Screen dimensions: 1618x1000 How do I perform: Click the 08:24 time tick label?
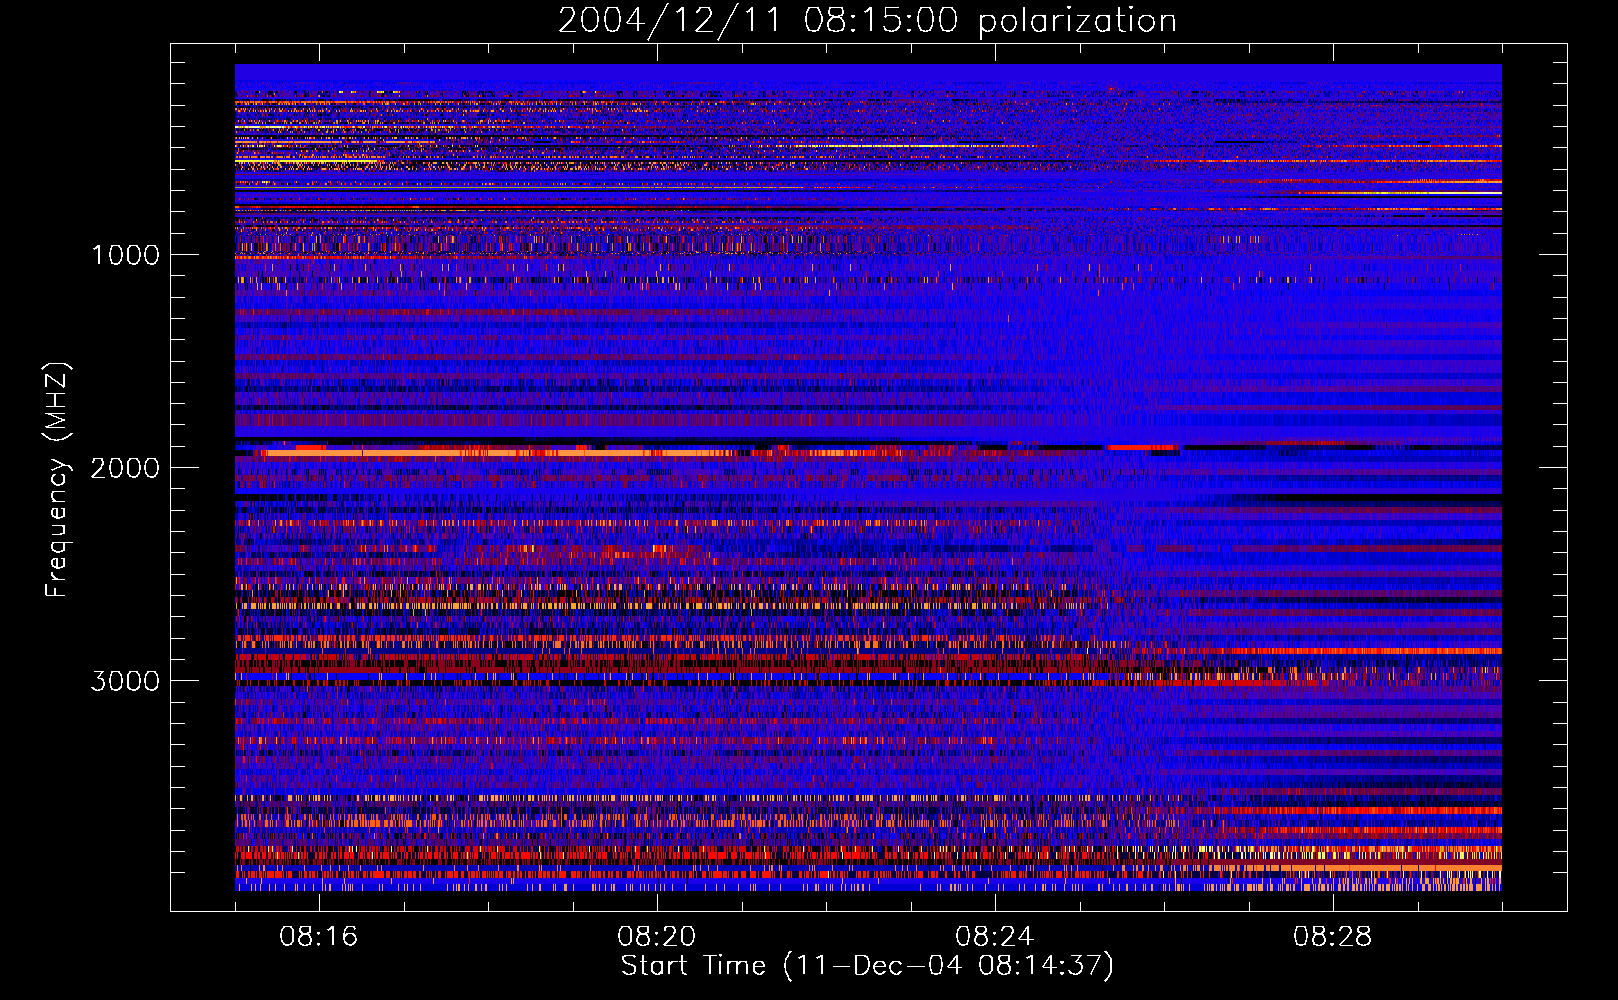coord(995,937)
